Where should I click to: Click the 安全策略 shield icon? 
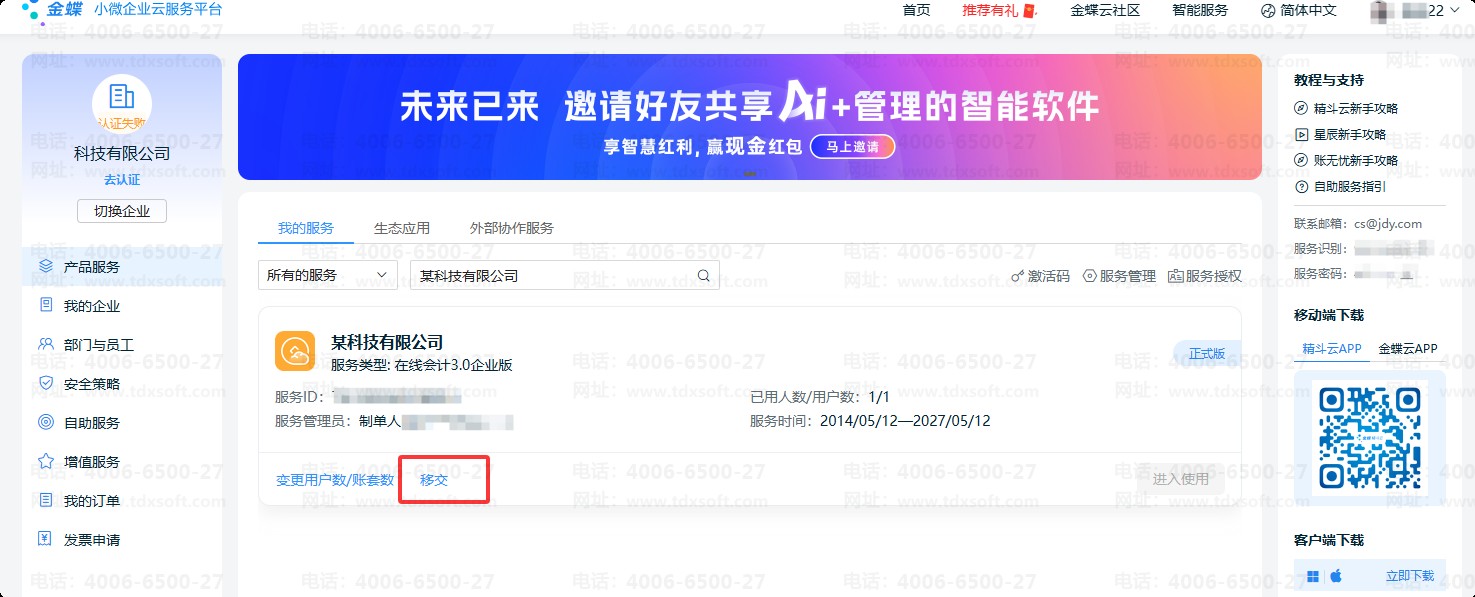click(x=45, y=383)
